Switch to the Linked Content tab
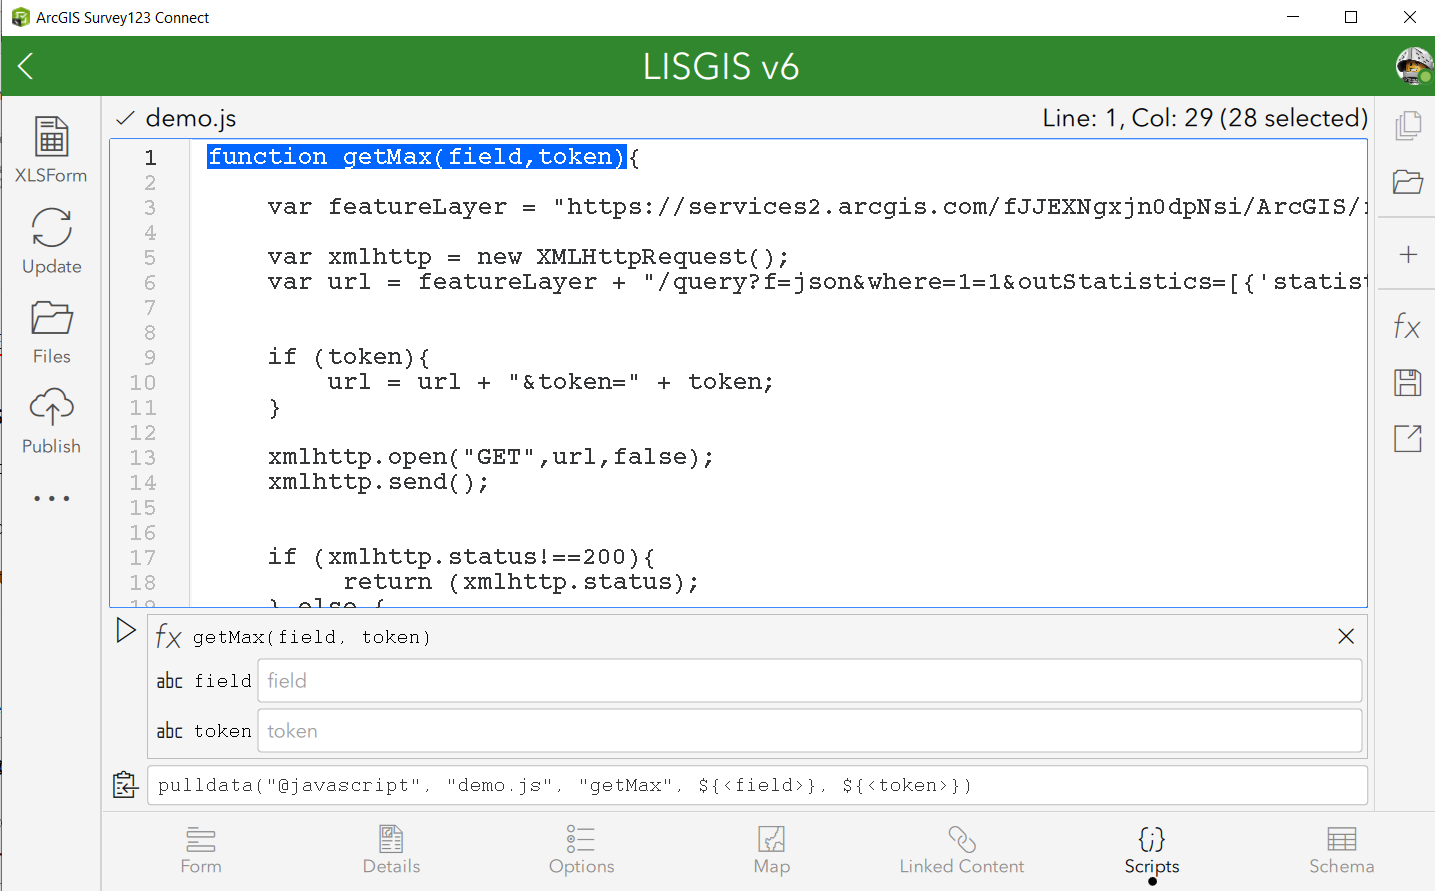This screenshot has width=1435, height=891. 962,850
